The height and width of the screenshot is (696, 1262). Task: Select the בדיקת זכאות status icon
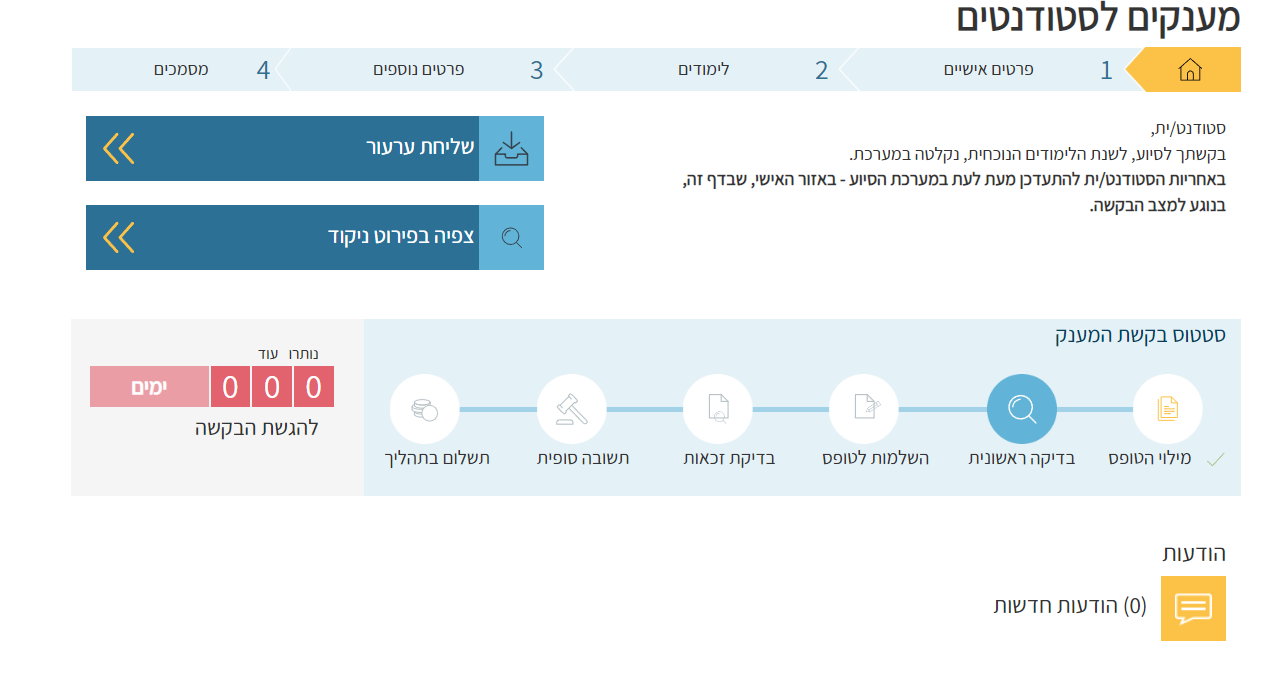pyautogui.click(x=718, y=409)
